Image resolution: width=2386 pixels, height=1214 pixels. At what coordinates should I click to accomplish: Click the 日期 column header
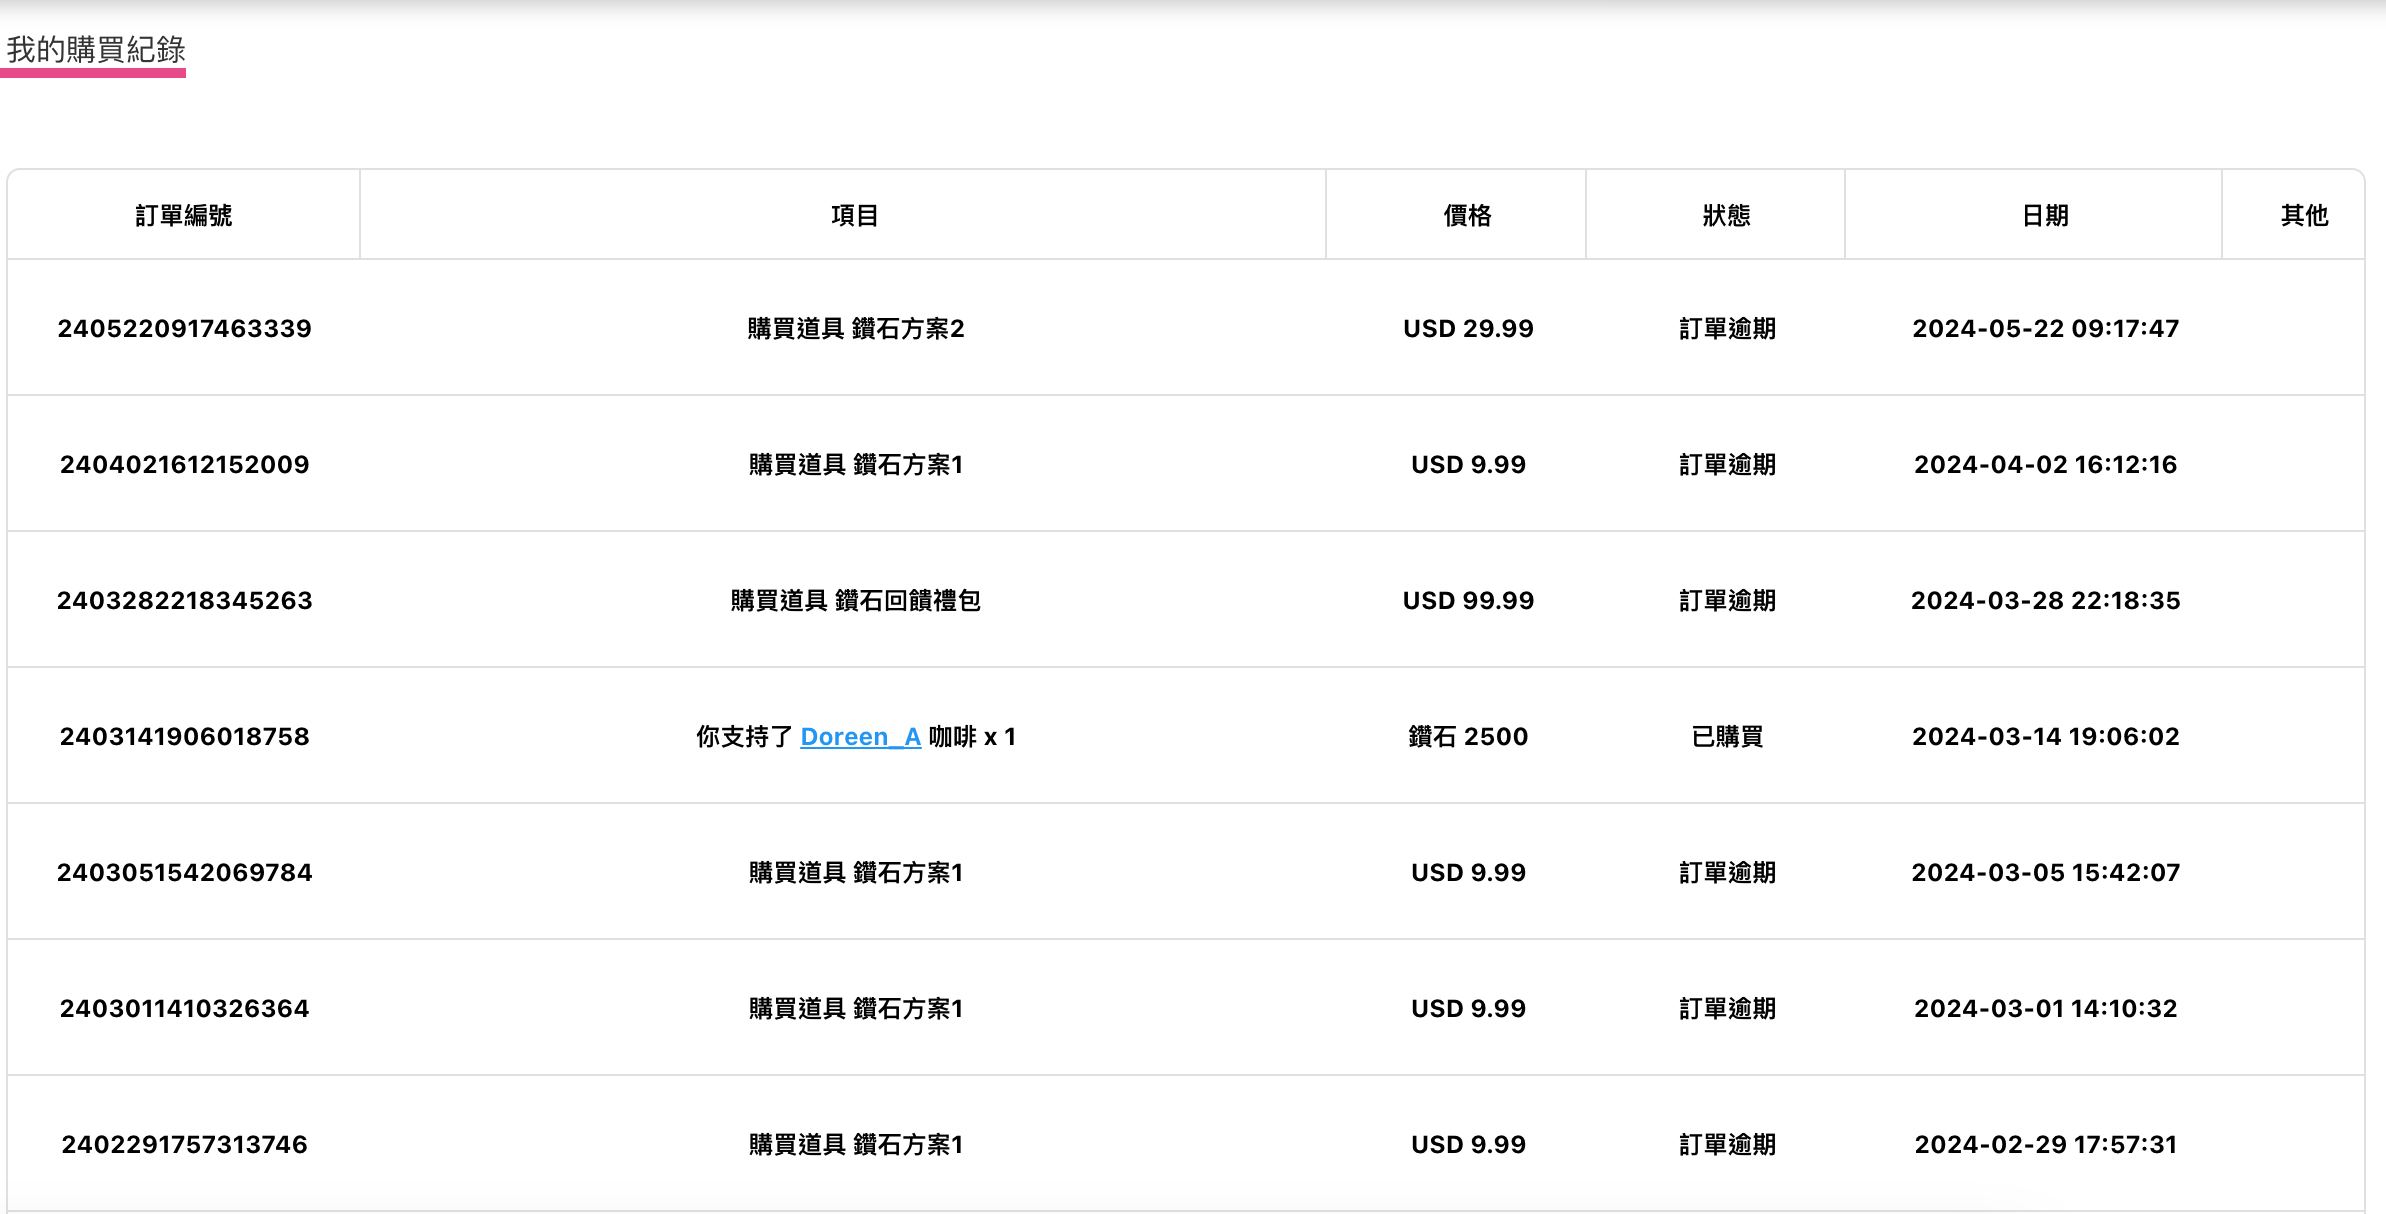pos(2045,215)
